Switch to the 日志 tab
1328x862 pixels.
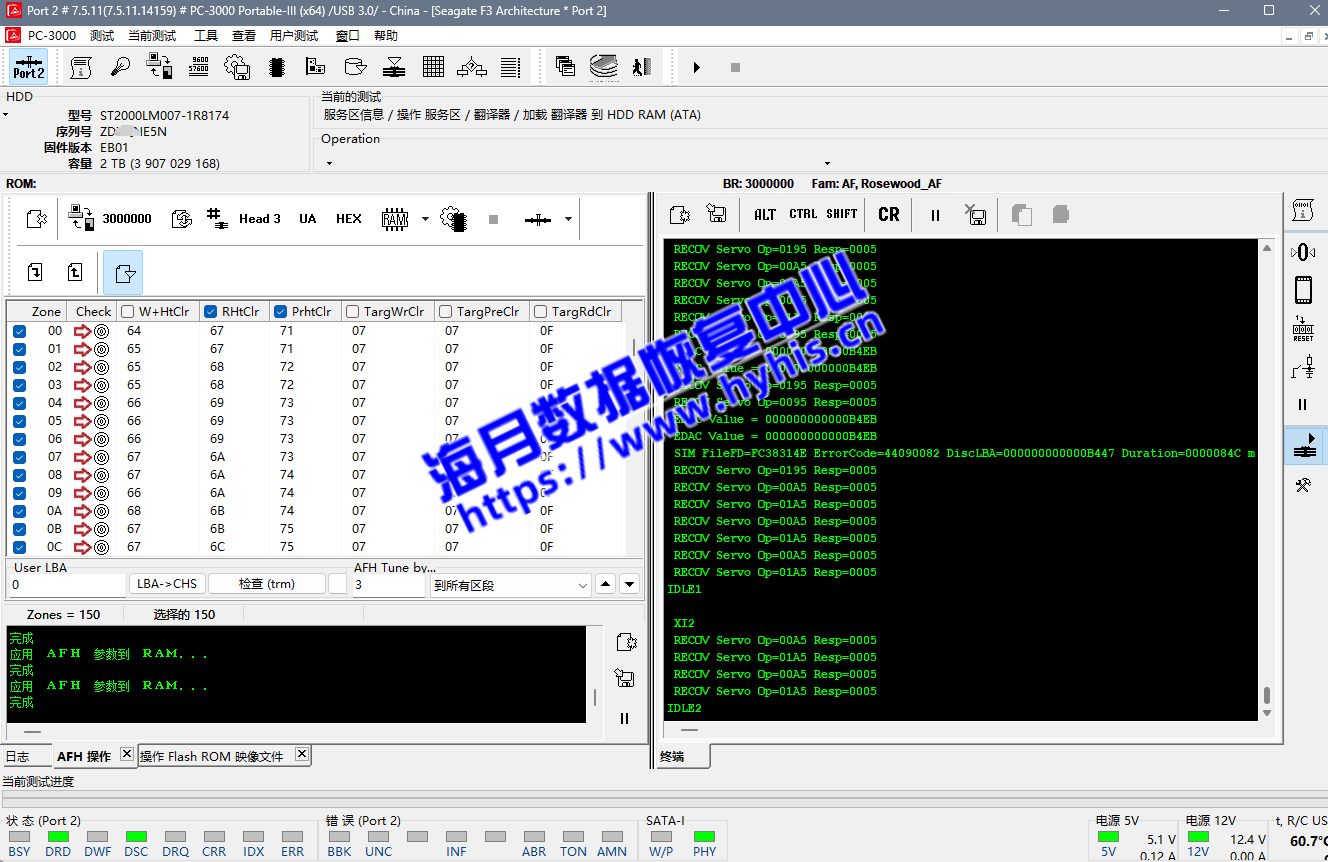(x=18, y=757)
